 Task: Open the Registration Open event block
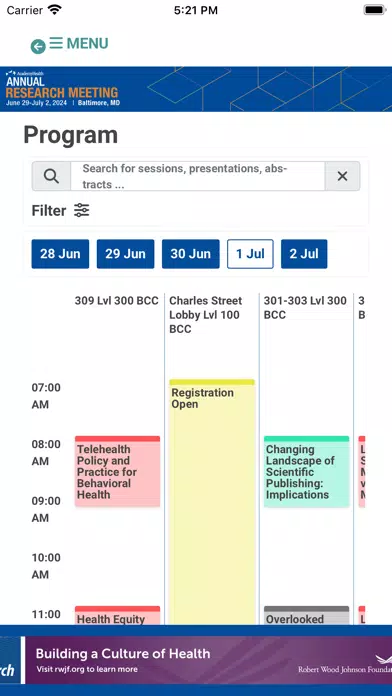212,502
